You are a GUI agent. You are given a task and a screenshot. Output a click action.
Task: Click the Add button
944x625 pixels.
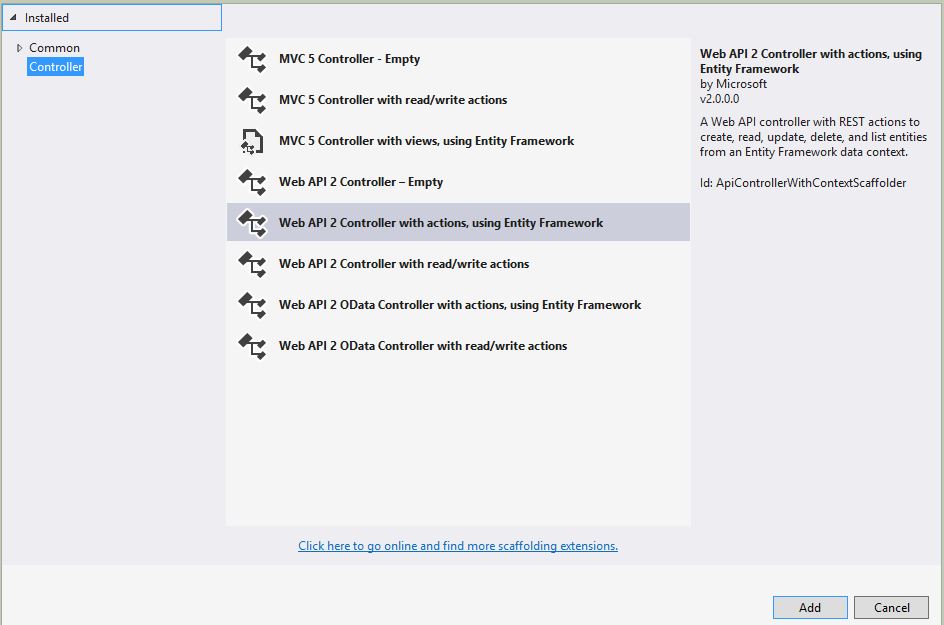(810, 608)
